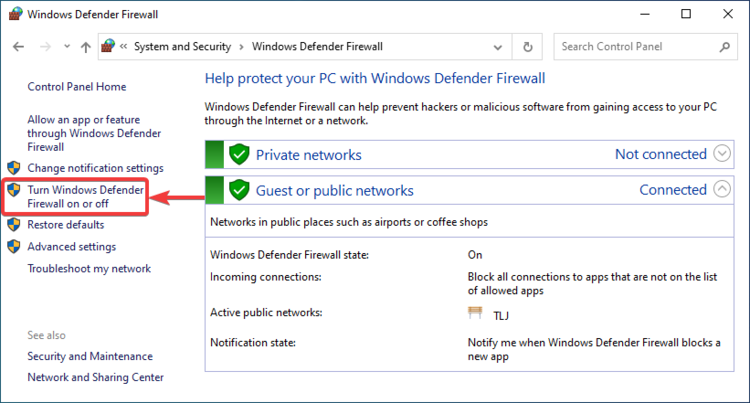Click shield icon beside Change notification settings

tap(14, 168)
